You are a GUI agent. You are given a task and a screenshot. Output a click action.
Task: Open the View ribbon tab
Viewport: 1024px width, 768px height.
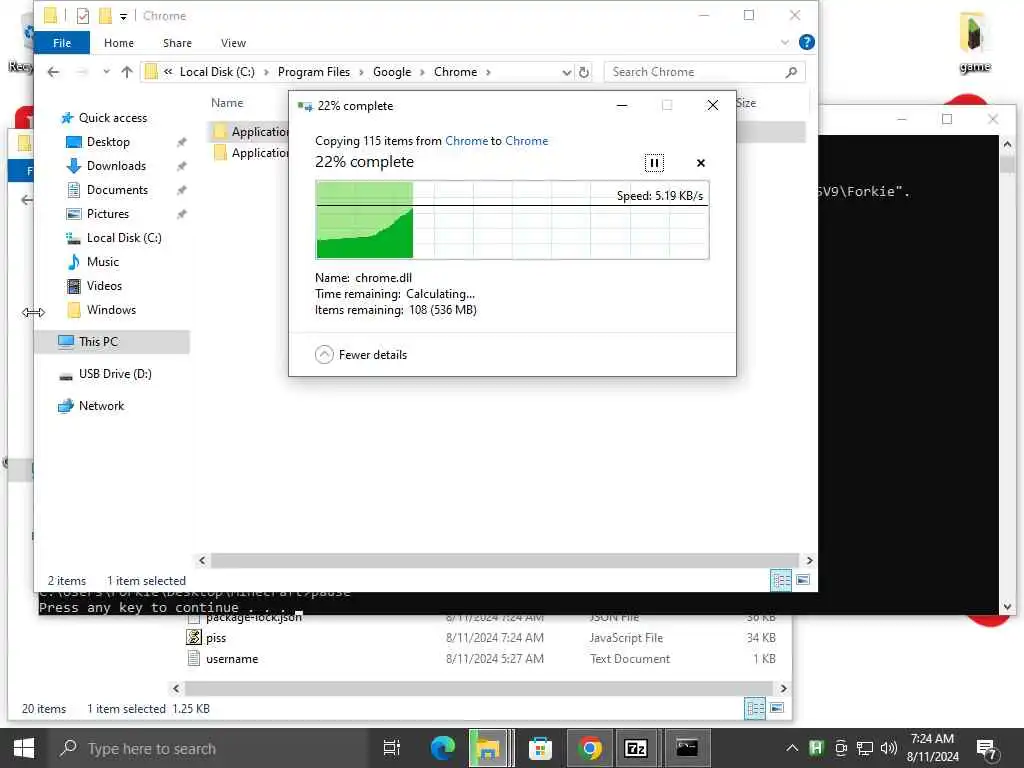pos(233,43)
